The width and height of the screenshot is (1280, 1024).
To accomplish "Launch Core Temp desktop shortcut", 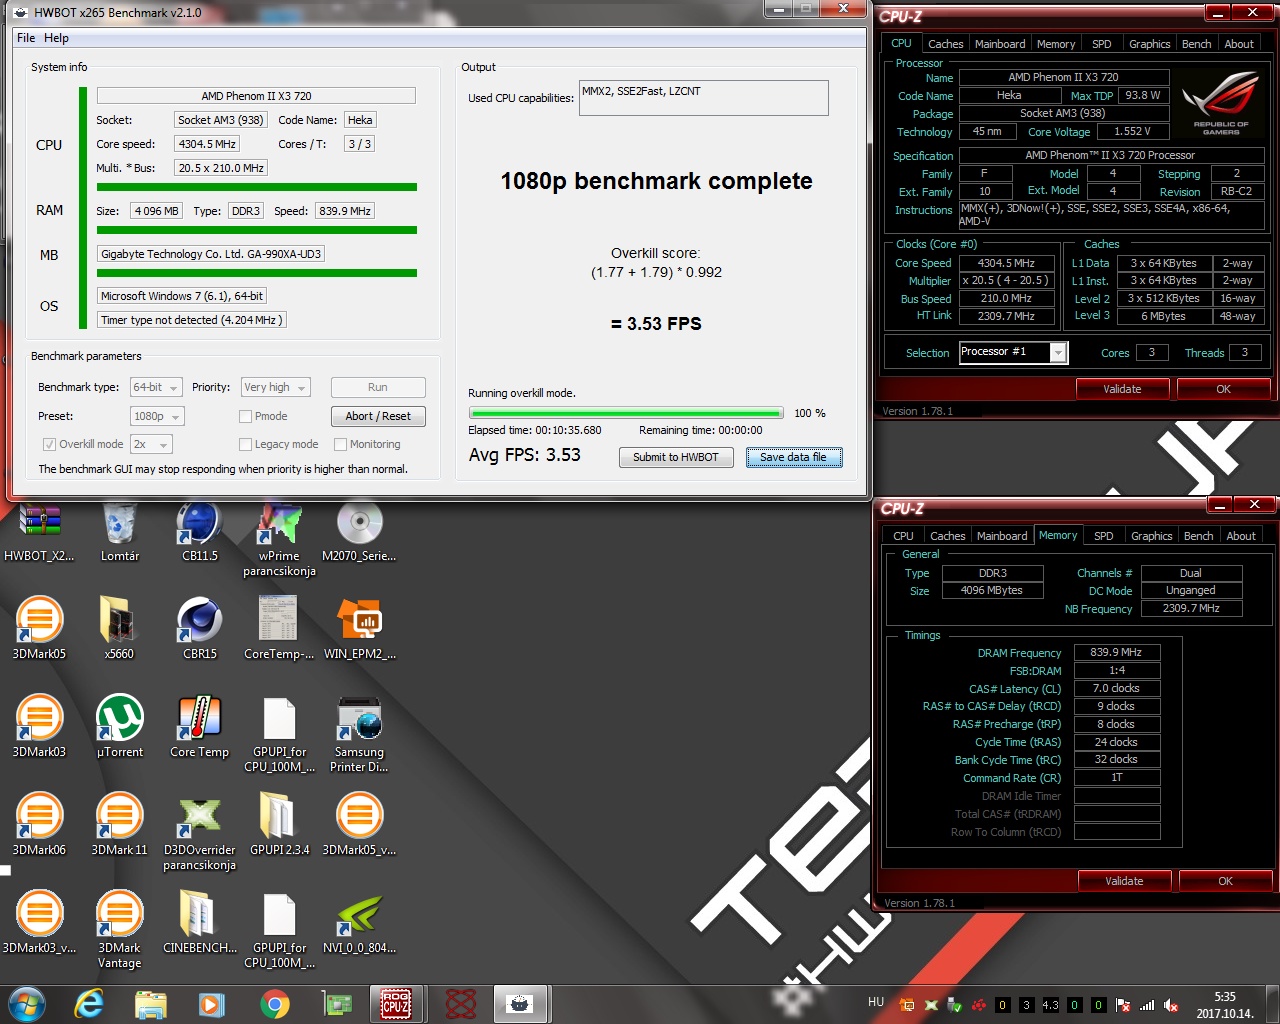I will (x=200, y=726).
